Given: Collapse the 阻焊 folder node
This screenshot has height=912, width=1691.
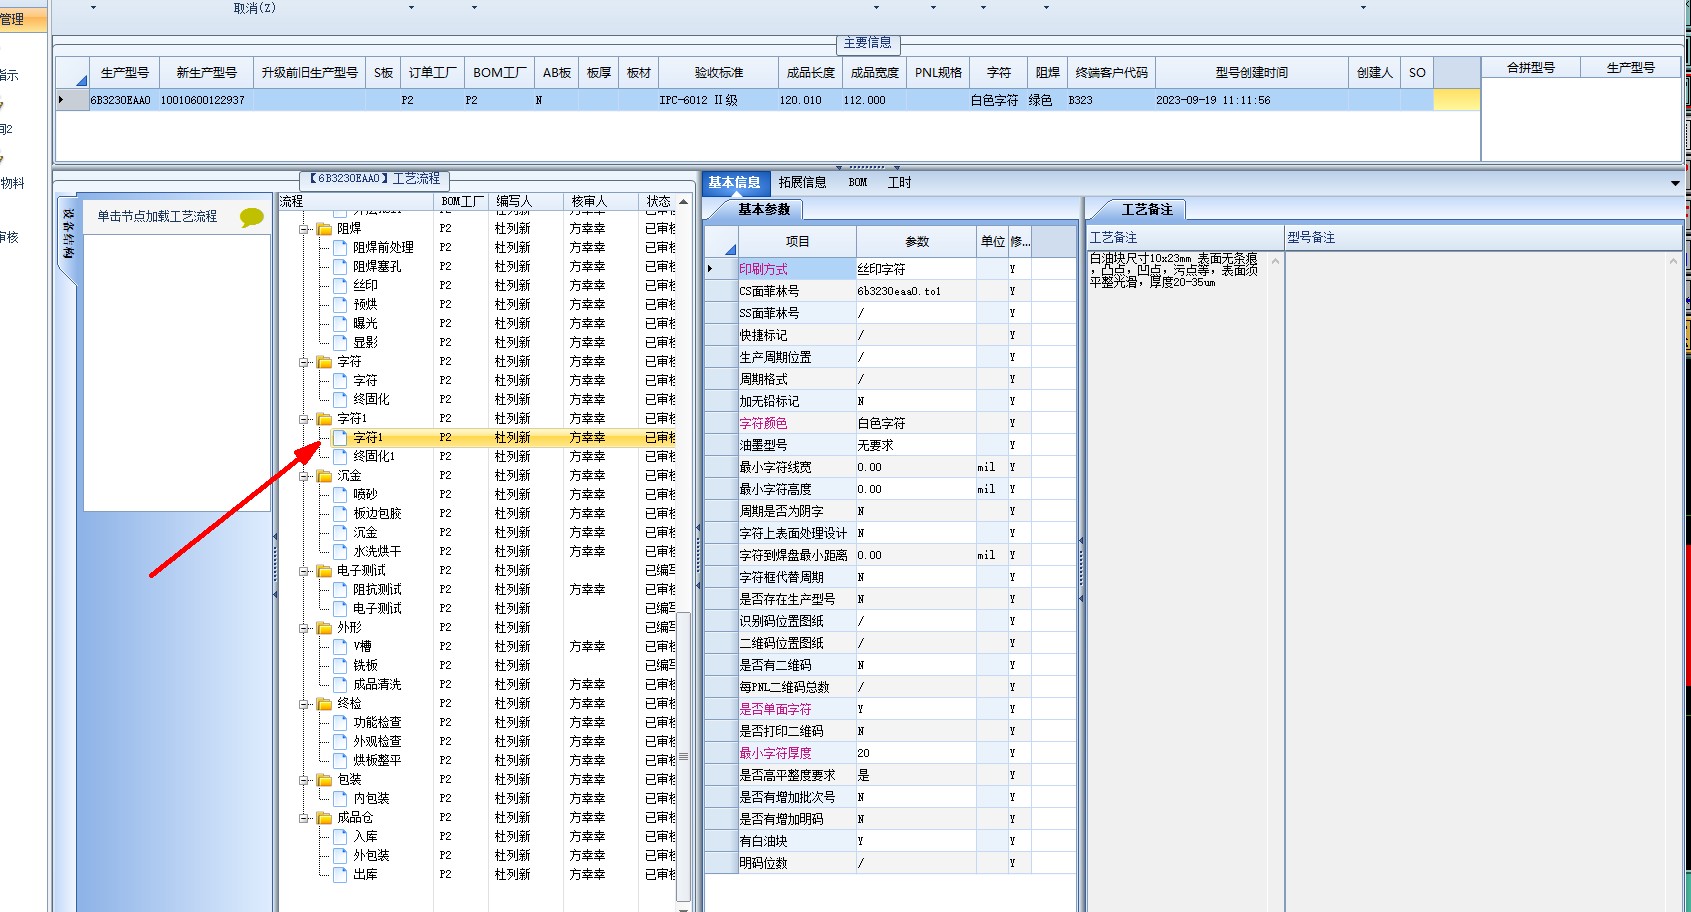Looking at the screenshot, I should click(x=304, y=229).
